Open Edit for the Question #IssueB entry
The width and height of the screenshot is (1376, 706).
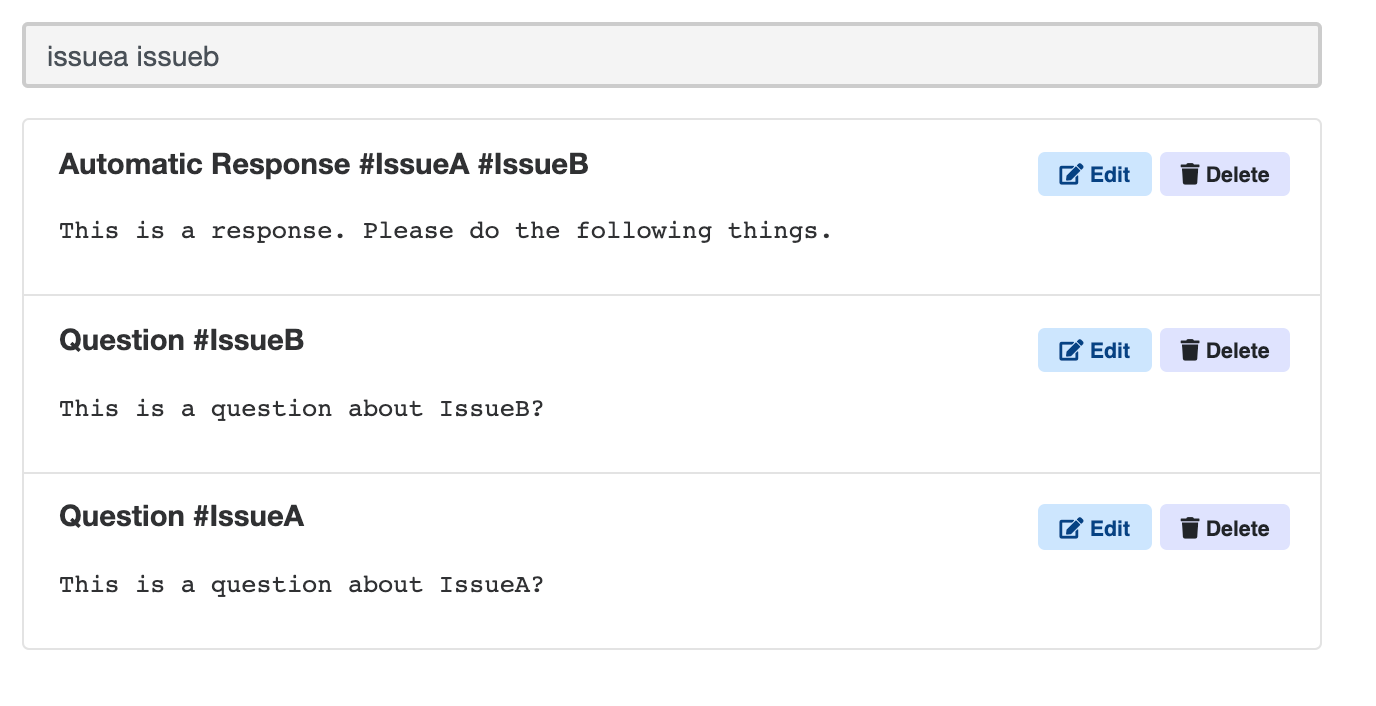coord(1095,350)
